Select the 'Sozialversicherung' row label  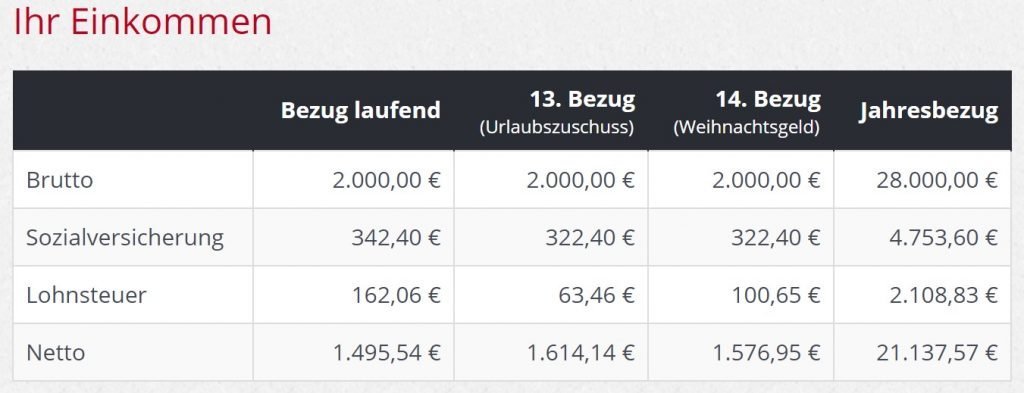pos(125,238)
